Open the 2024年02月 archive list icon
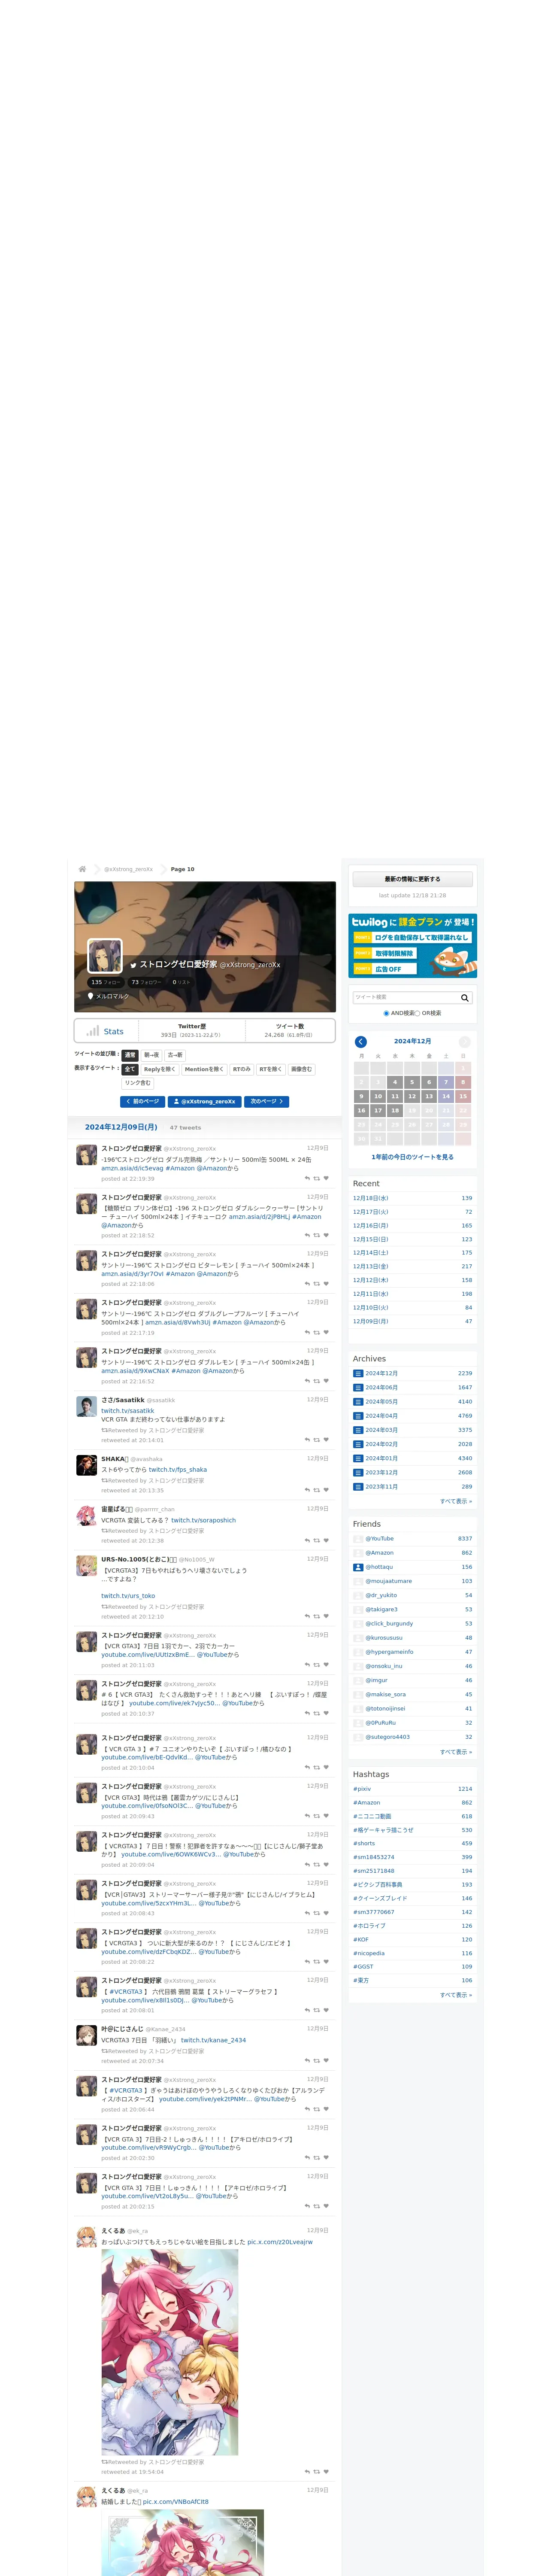 click(x=358, y=1444)
